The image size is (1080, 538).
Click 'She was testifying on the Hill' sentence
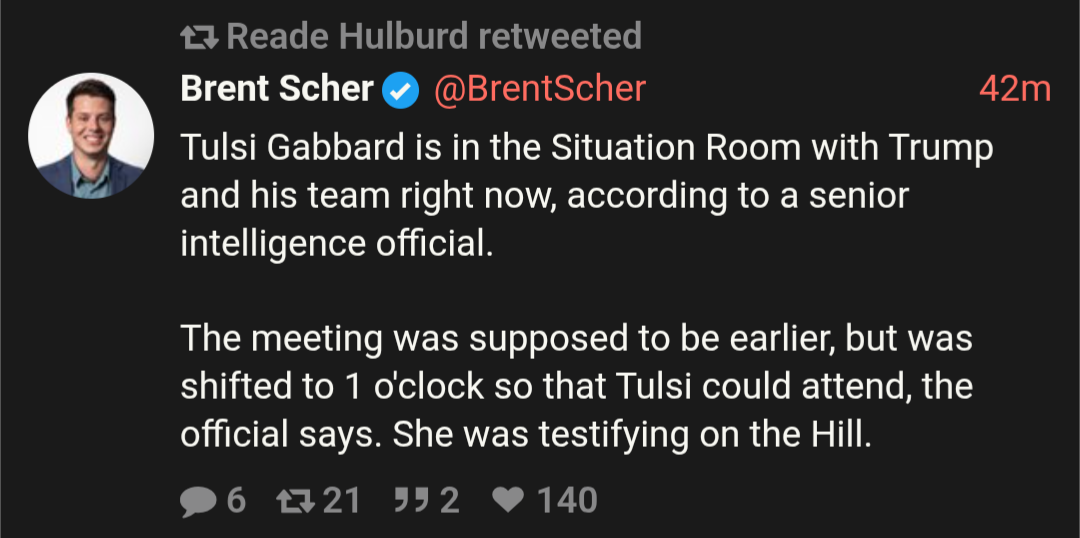(632, 435)
